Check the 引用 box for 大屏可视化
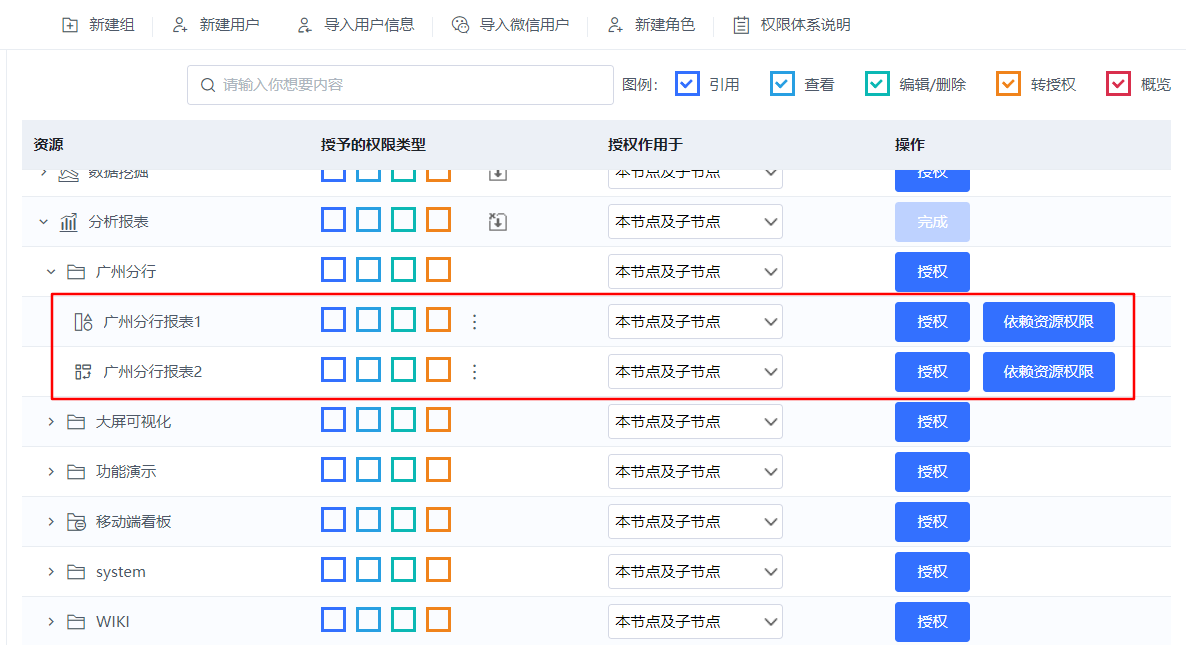The width and height of the screenshot is (1186, 645). click(334, 420)
